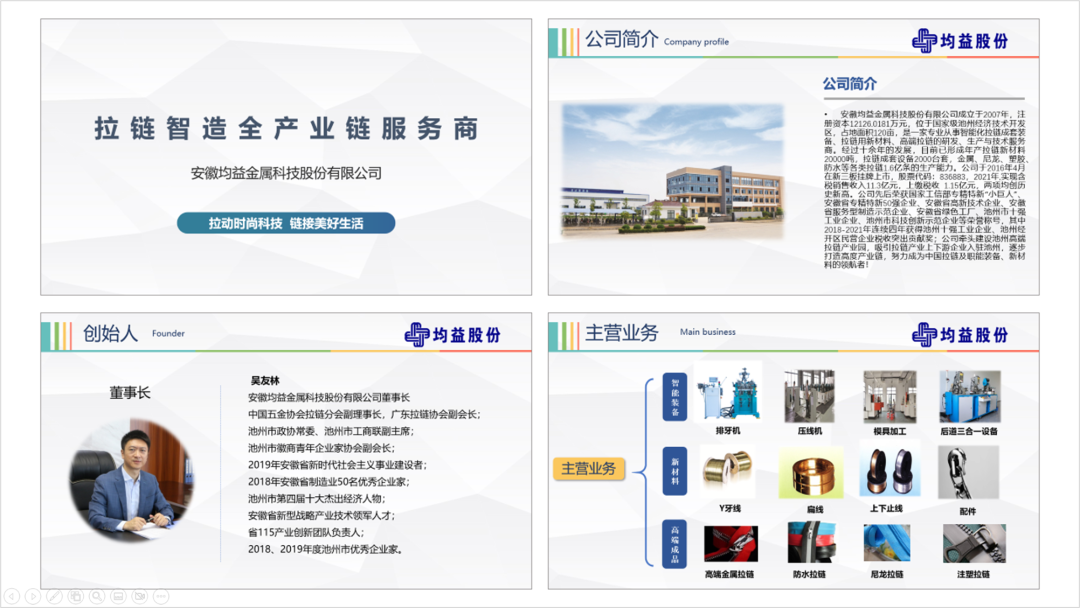
Task: Click the 均益股份 logo on 创始人 slide
Action: point(453,335)
